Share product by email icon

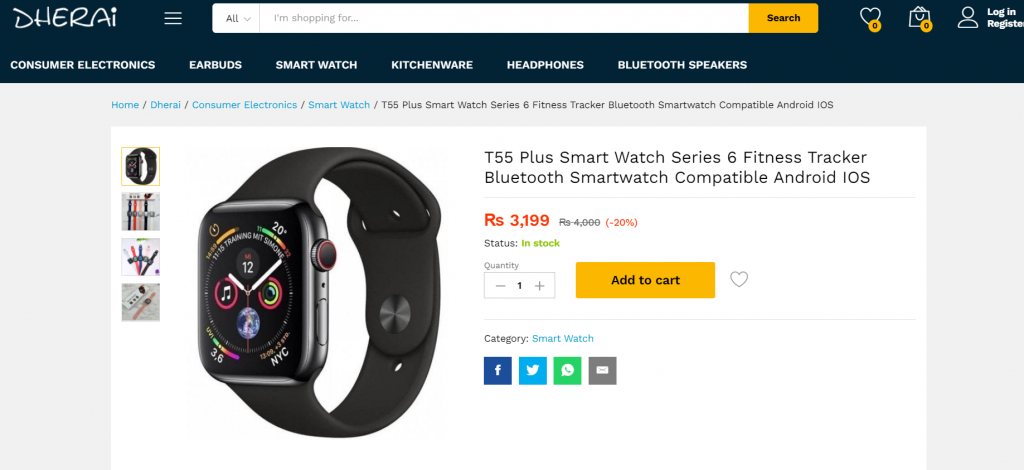click(602, 371)
